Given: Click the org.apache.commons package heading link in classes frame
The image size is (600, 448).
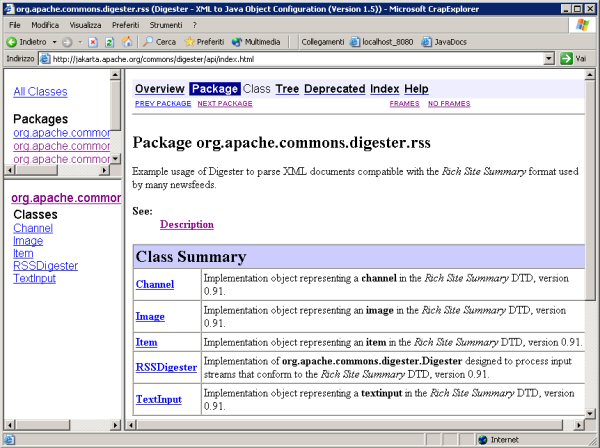Looking at the screenshot, I should tap(66, 198).
